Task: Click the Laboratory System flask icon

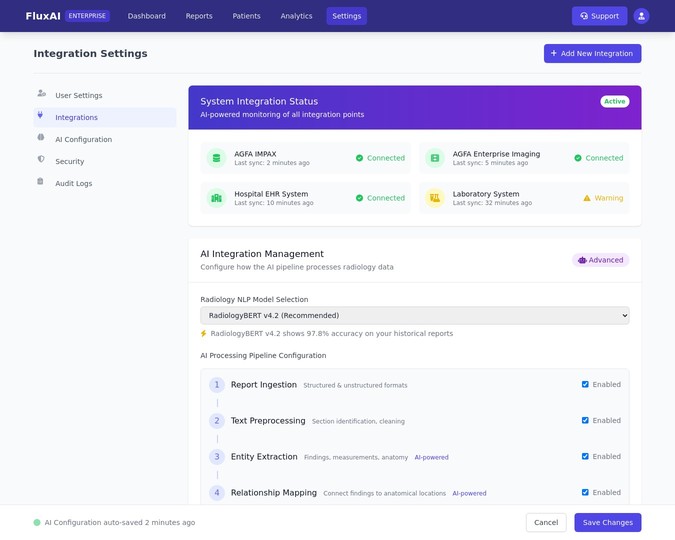Action: (435, 198)
